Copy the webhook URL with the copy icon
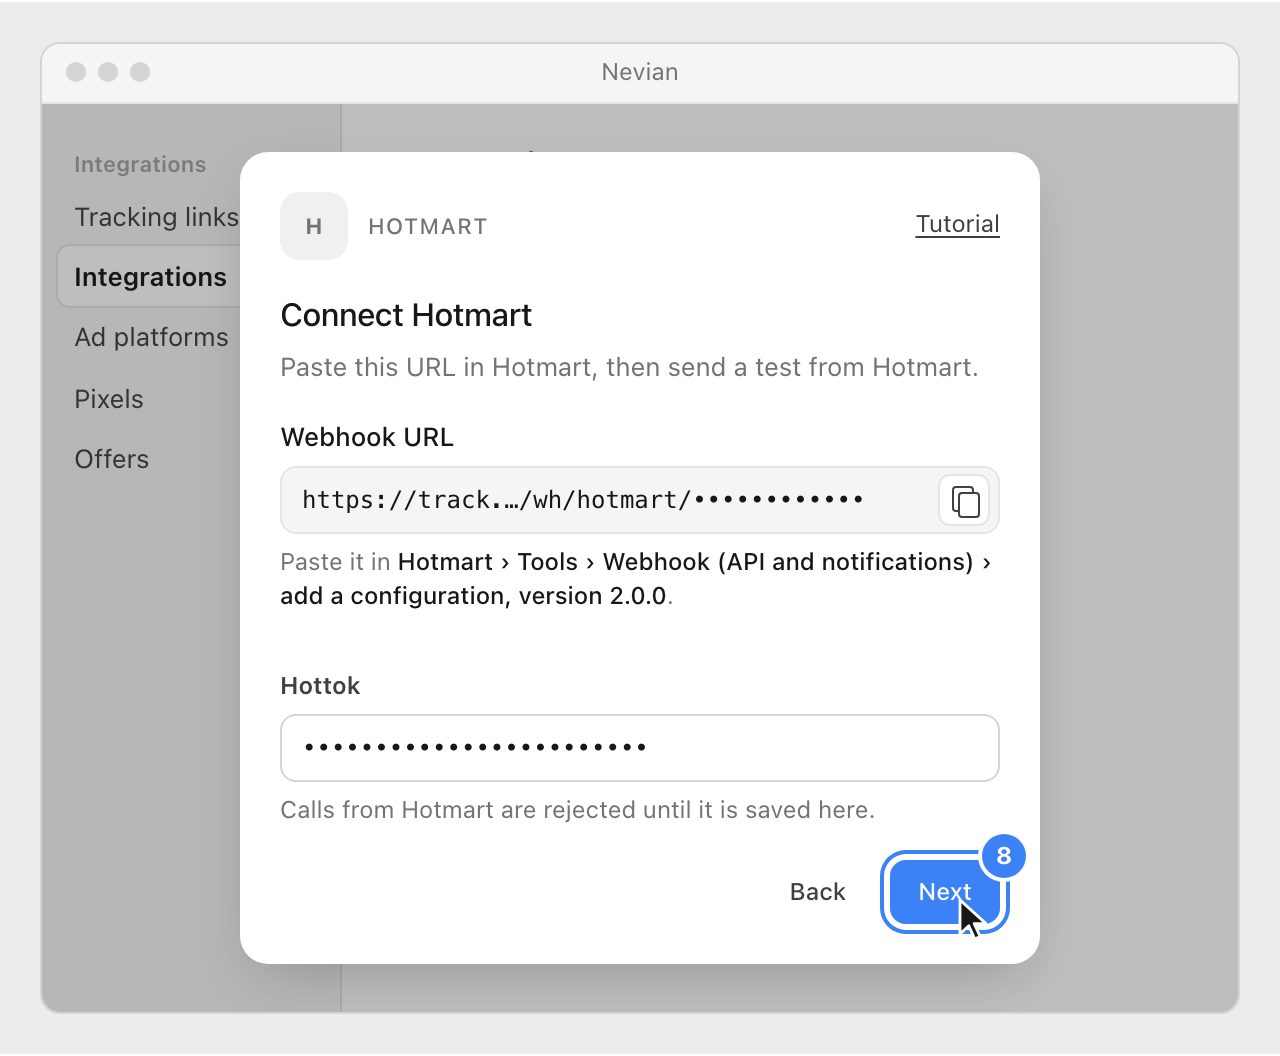 pyautogui.click(x=964, y=501)
